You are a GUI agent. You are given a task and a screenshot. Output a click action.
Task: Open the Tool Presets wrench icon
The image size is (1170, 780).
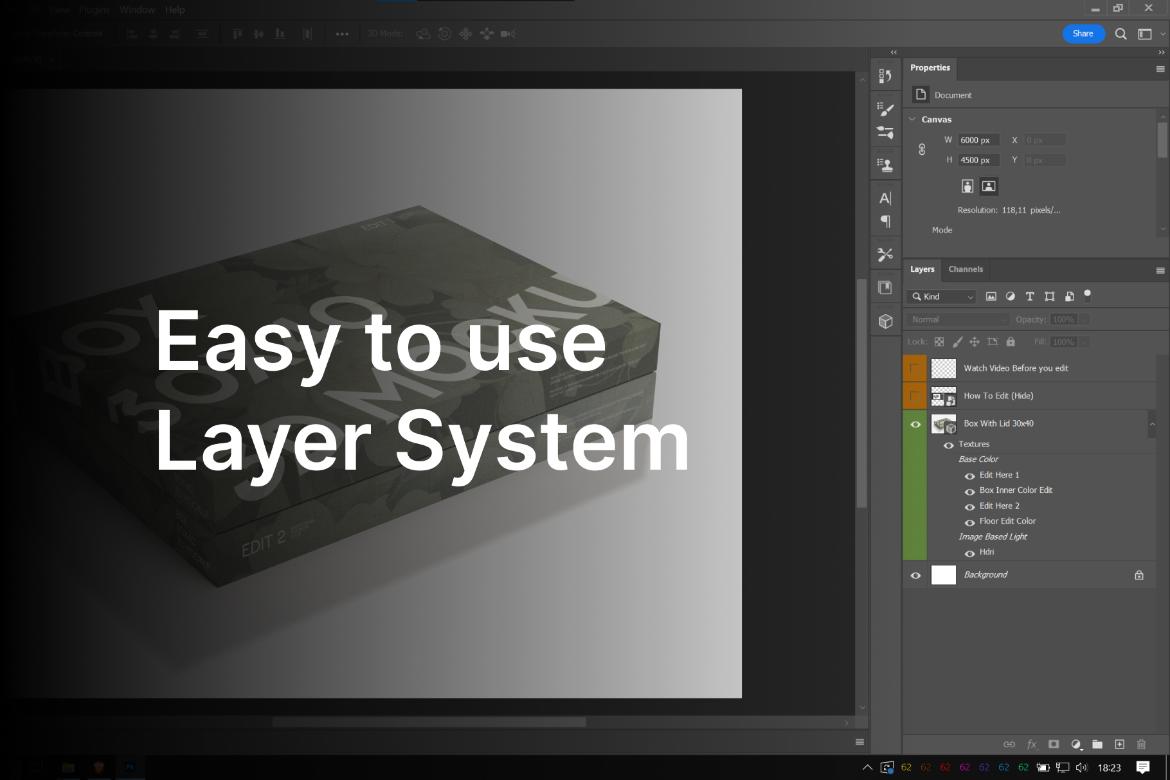click(x=885, y=255)
